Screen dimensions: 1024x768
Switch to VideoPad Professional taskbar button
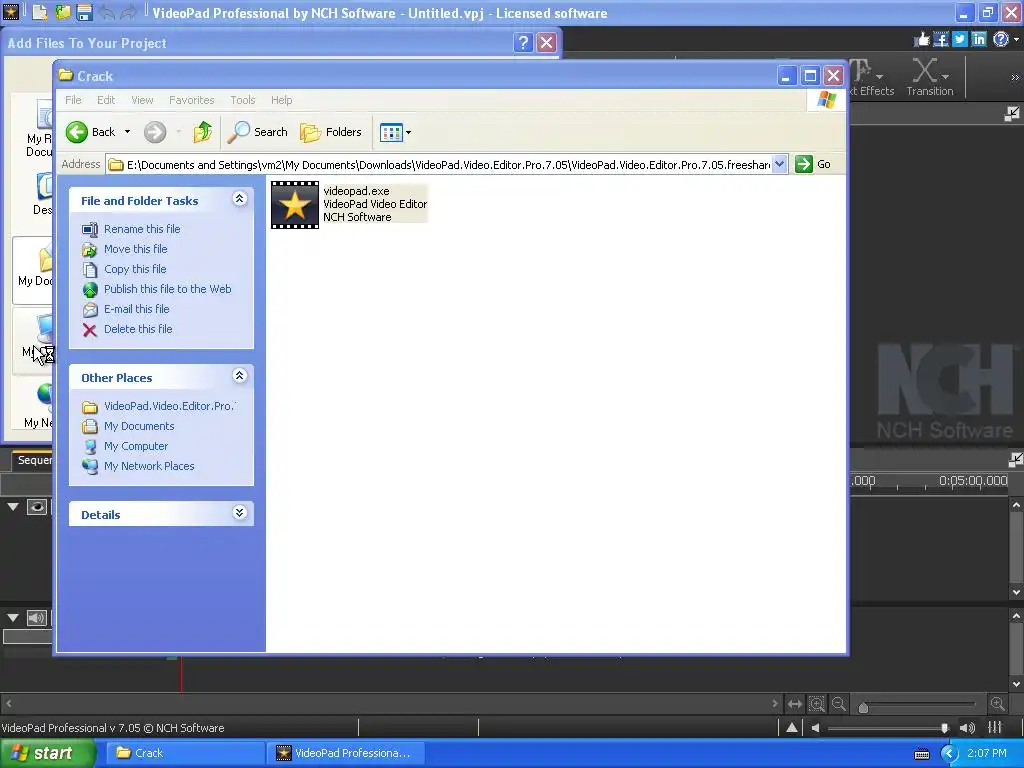pos(345,754)
